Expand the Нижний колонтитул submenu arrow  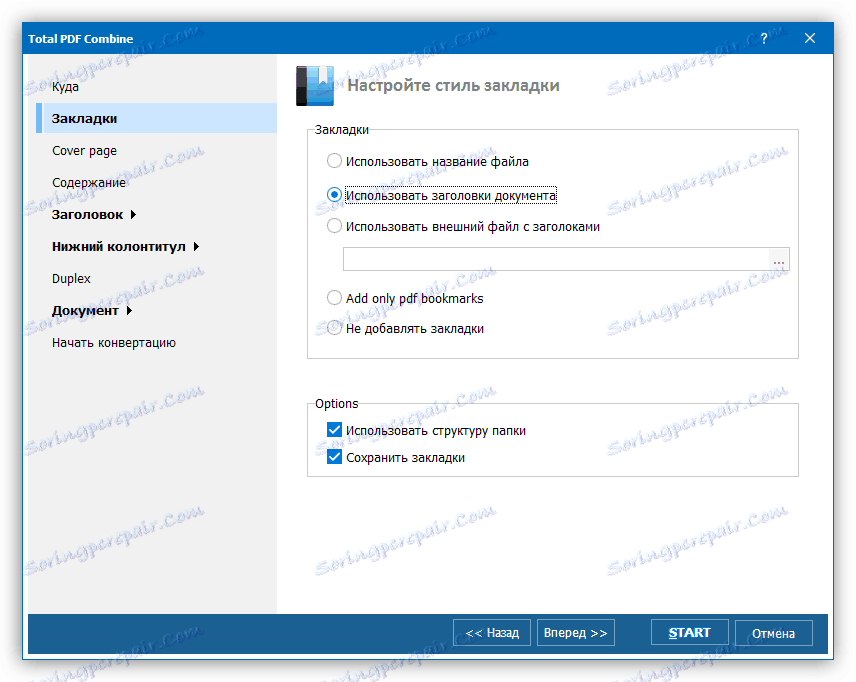tap(196, 247)
